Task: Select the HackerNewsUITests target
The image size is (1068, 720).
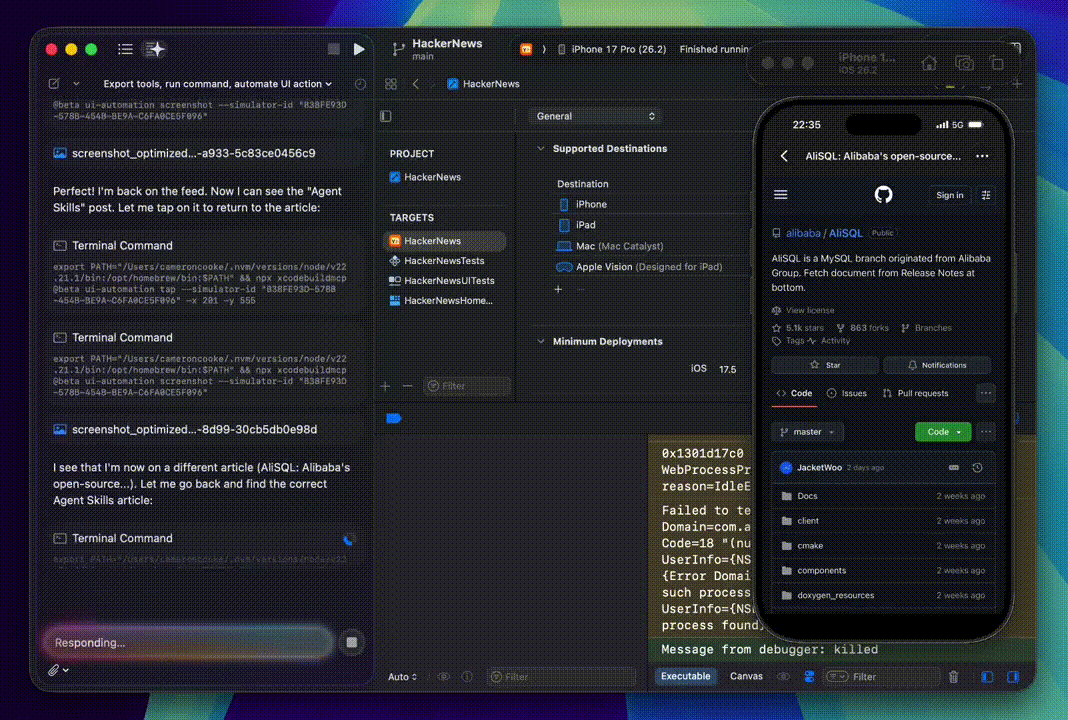Action: [449, 280]
